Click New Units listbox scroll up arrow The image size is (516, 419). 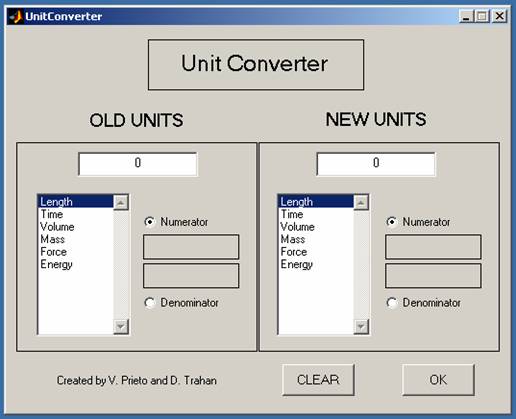[x=361, y=202]
